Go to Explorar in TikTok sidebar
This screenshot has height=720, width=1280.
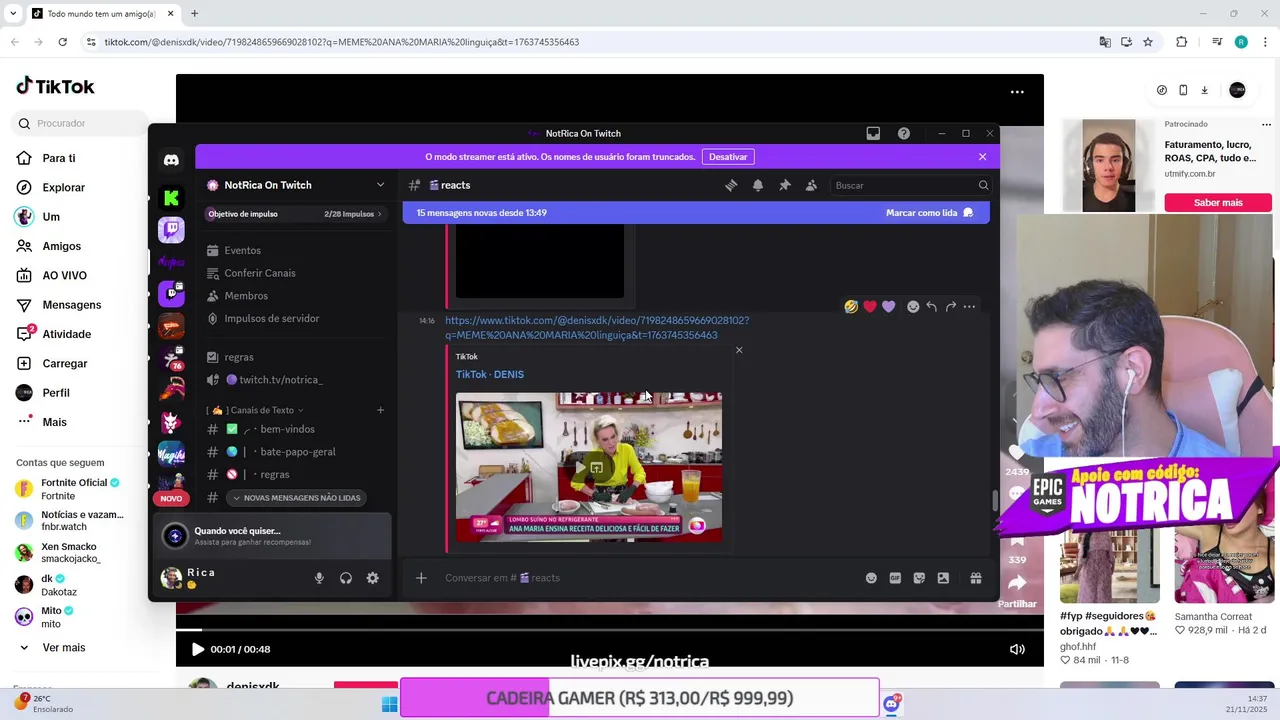pyautogui.click(x=63, y=188)
